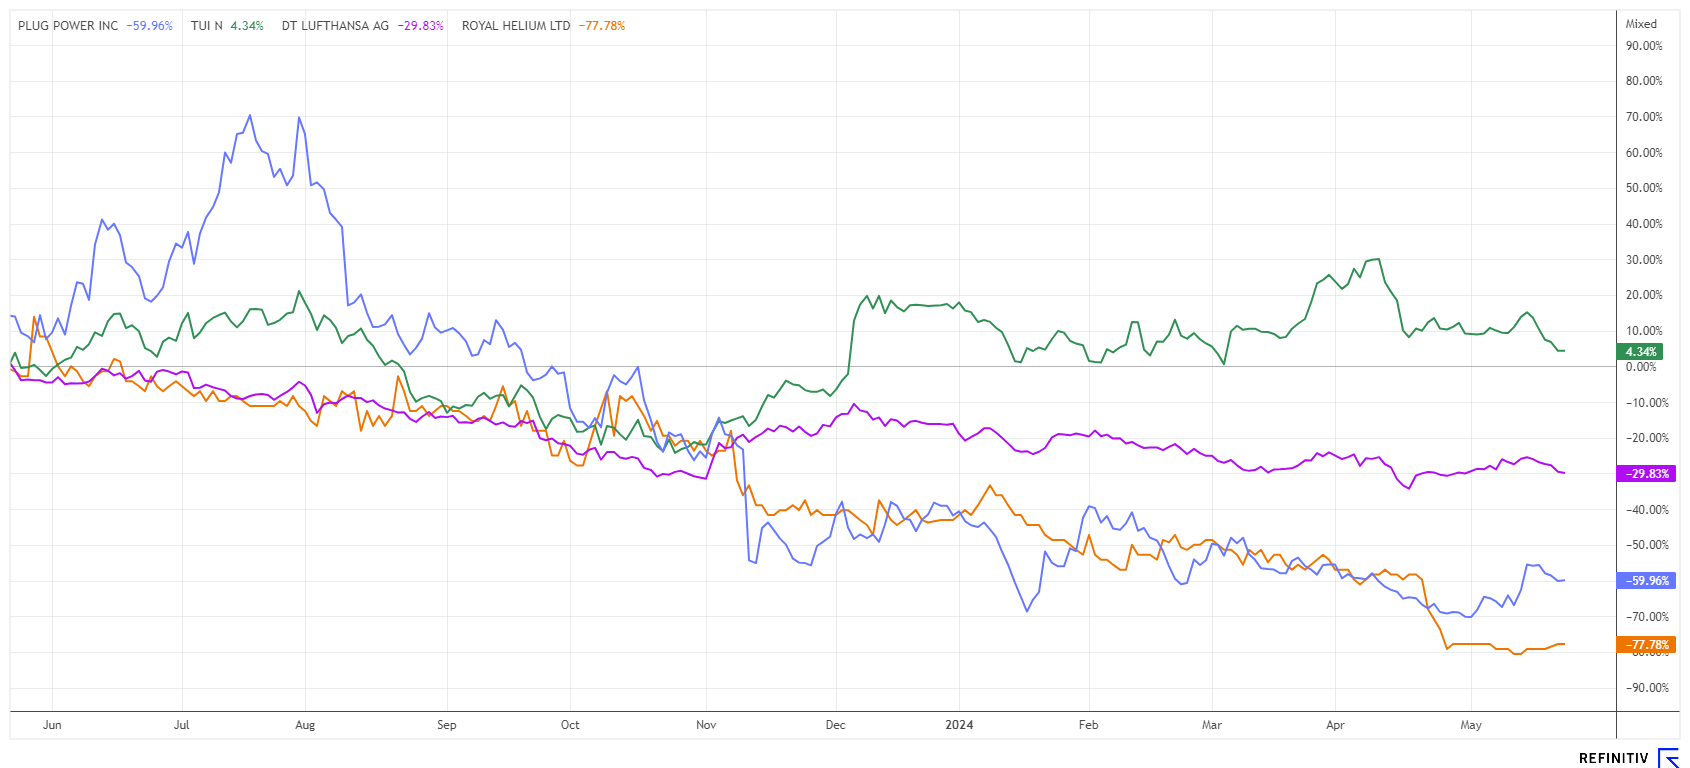Click the Dec label on the time axis
The width and height of the screenshot is (1690, 768).
(x=835, y=725)
